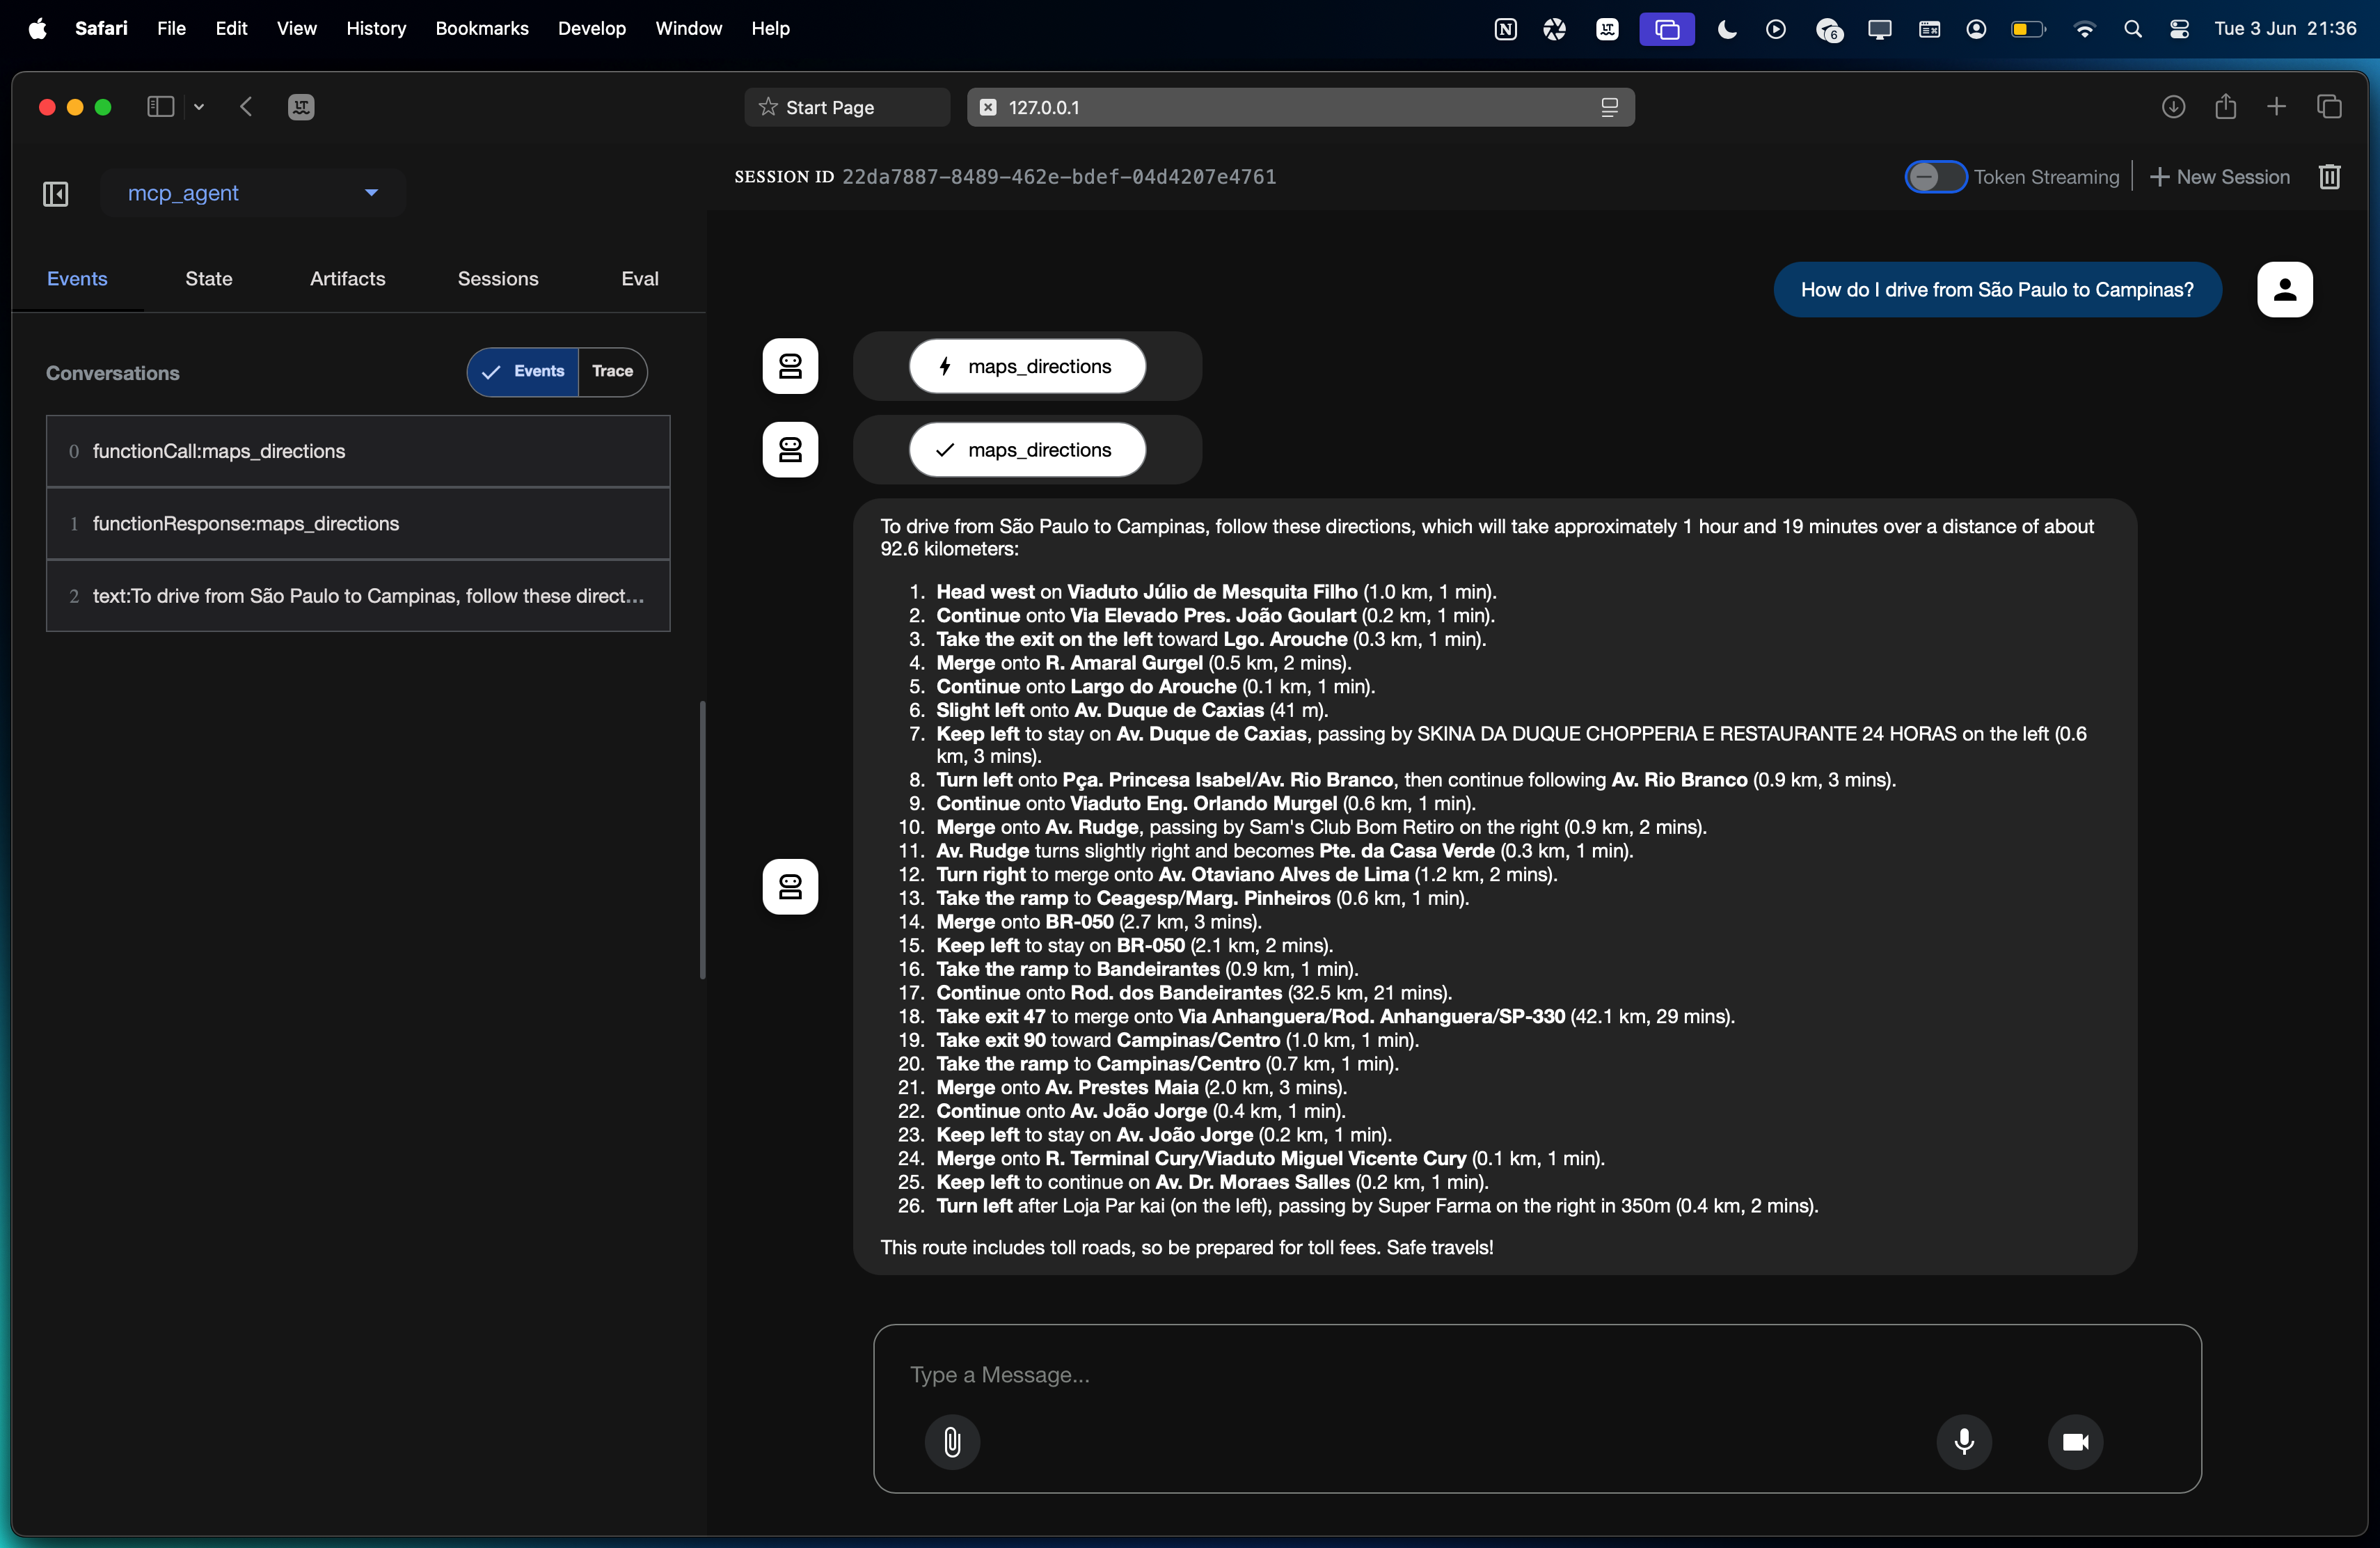This screenshot has height=1548, width=2380.
Task: Toggle the Token Streaming switch
Action: pyautogui.click(x=1935, y=177)
